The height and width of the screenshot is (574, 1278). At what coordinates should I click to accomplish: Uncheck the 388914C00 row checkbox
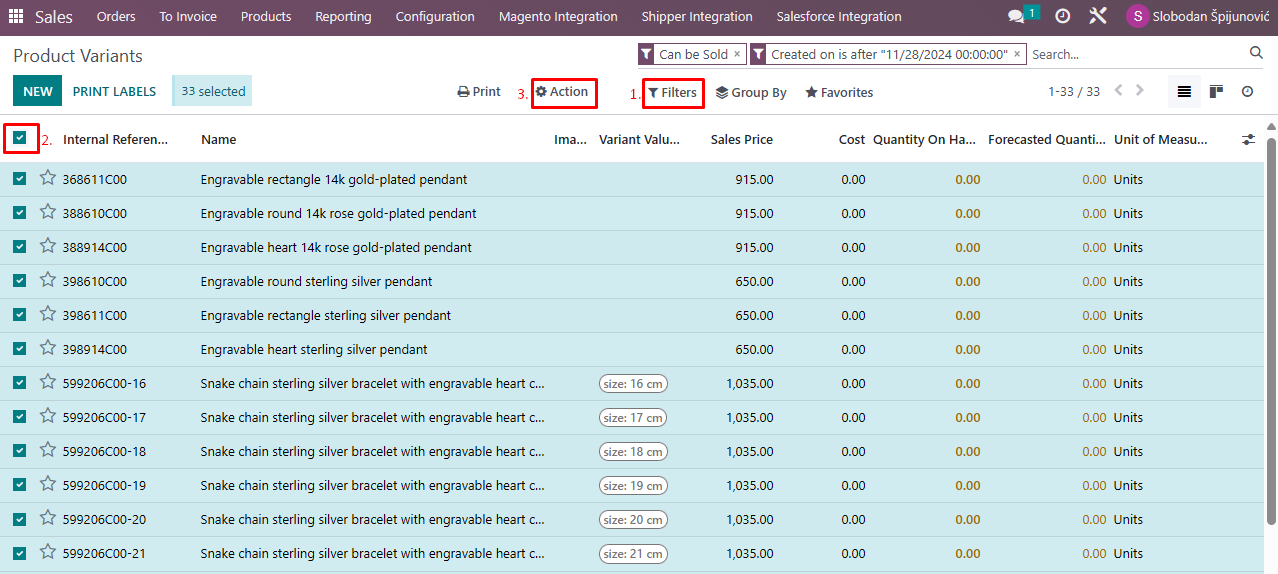(x=20, y=247)
